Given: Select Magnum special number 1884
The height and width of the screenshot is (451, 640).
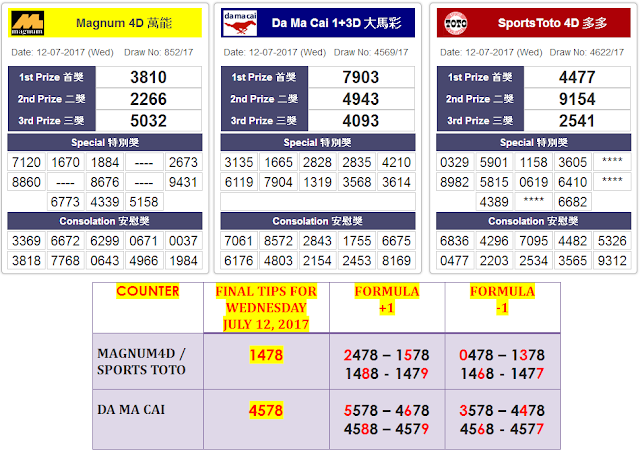Looking at the screenshot, I should click(x=105, y=162).
